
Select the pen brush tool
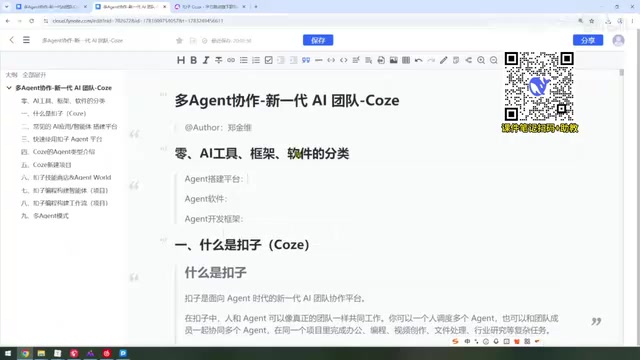coord(444,60)
